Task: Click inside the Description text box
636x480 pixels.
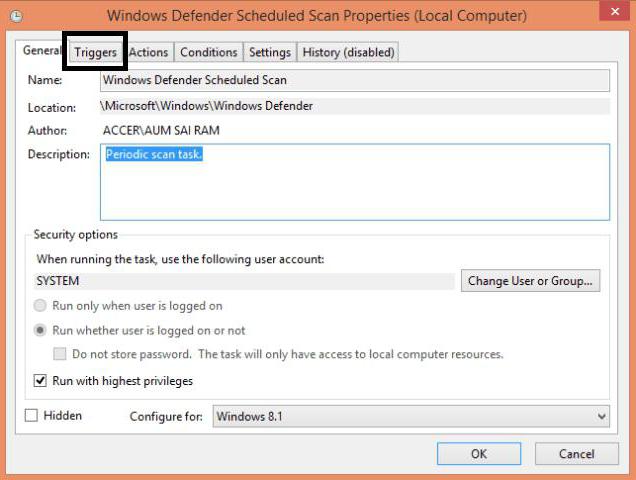Action: click(x=355, y=182)
